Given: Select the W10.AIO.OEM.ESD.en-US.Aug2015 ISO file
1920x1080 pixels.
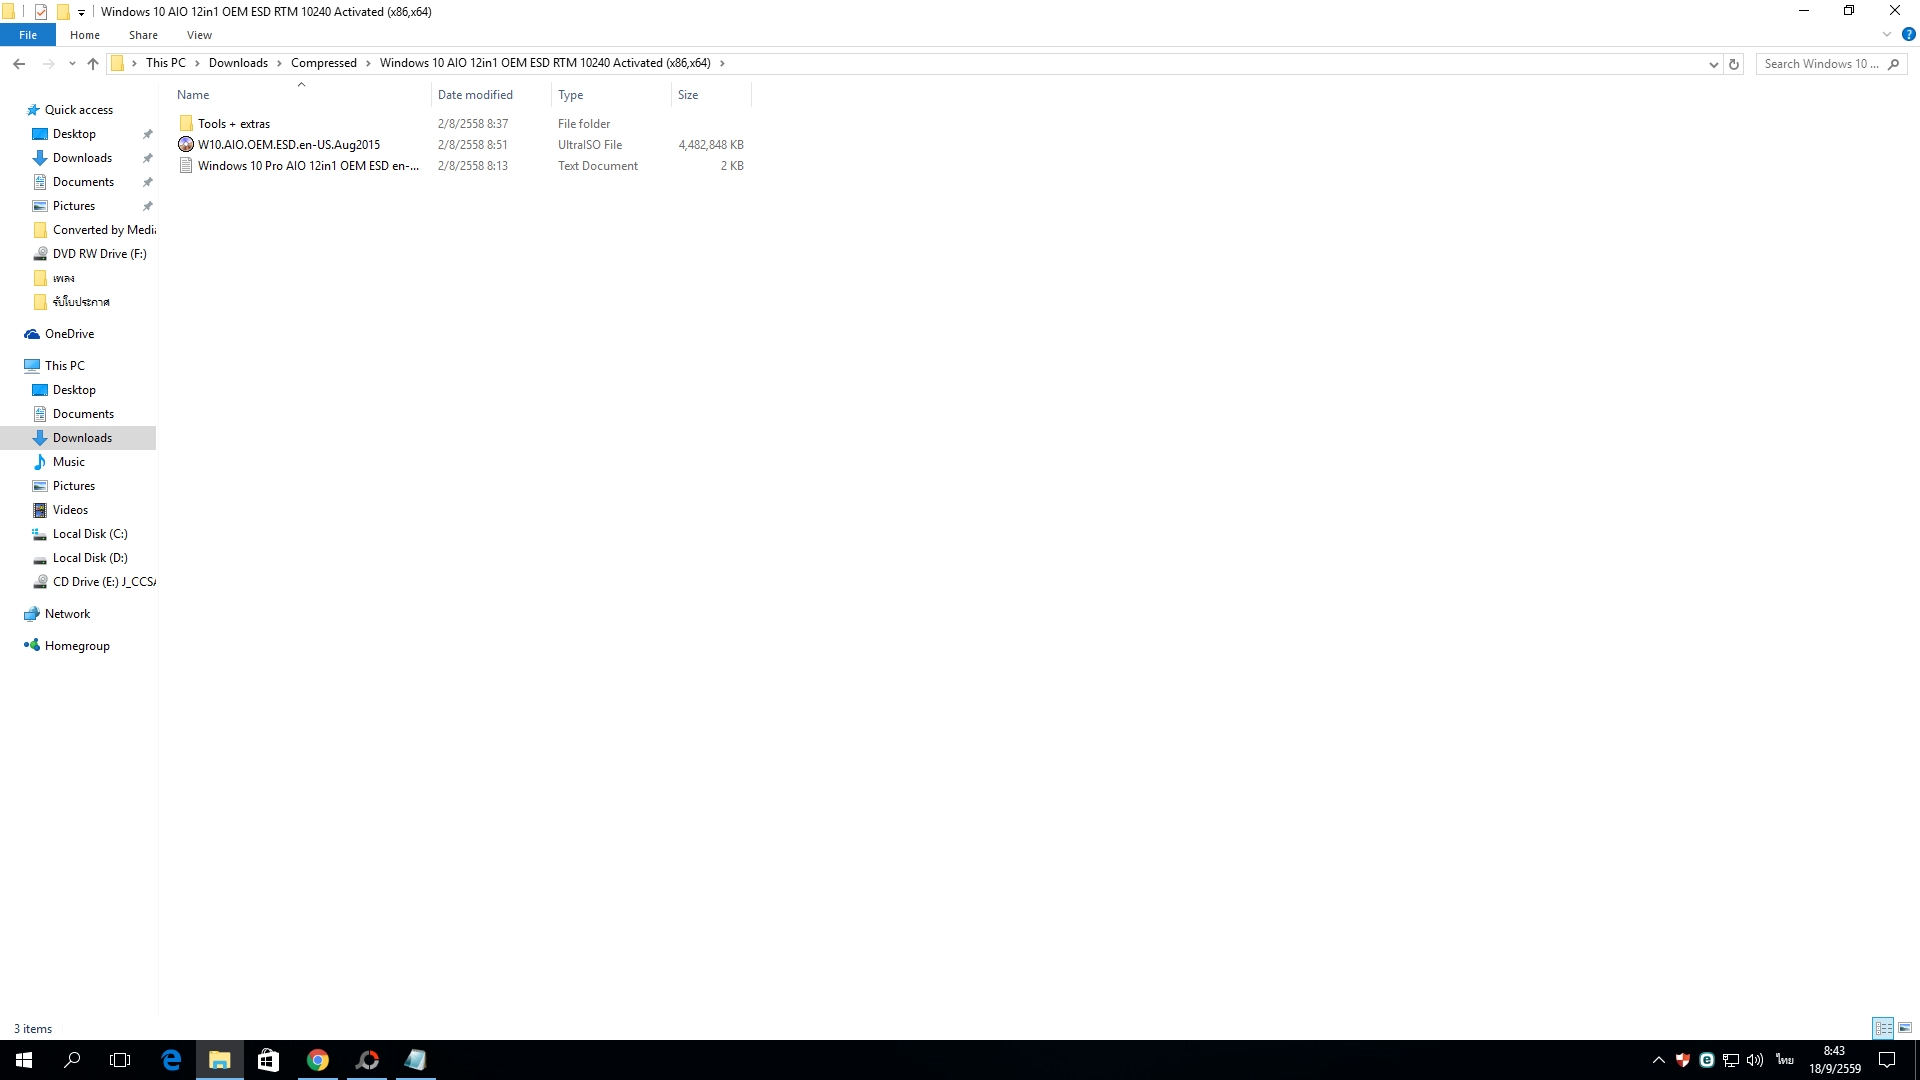Looking at the screenshot, I should tap(289, 145).
